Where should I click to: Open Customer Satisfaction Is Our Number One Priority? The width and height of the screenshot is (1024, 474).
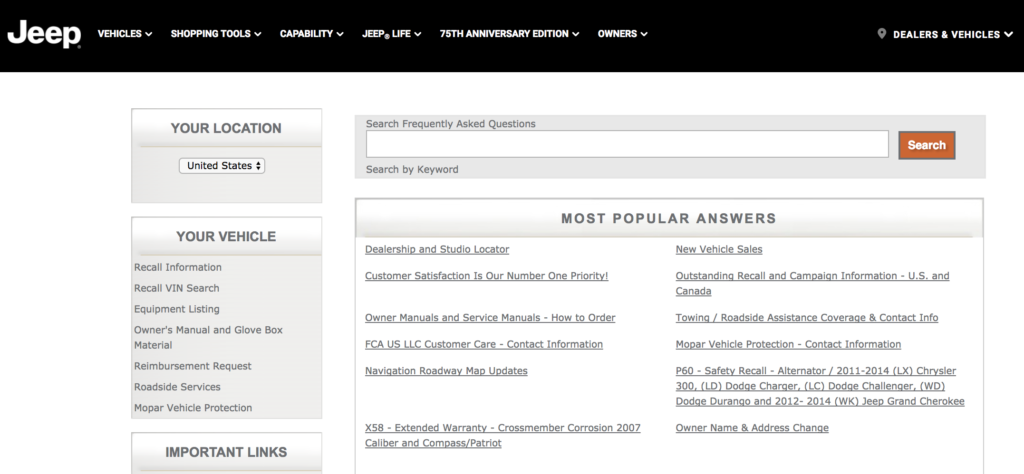coord(487,276)
